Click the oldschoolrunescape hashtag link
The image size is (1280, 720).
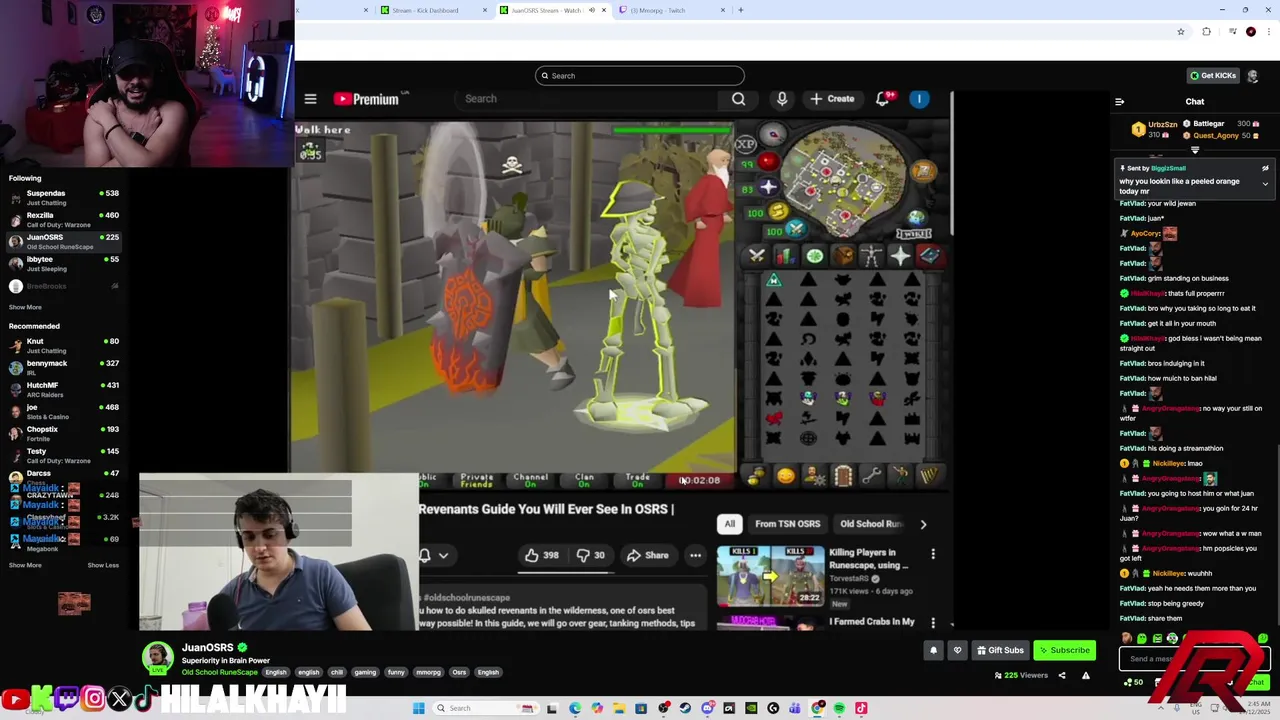467,598
